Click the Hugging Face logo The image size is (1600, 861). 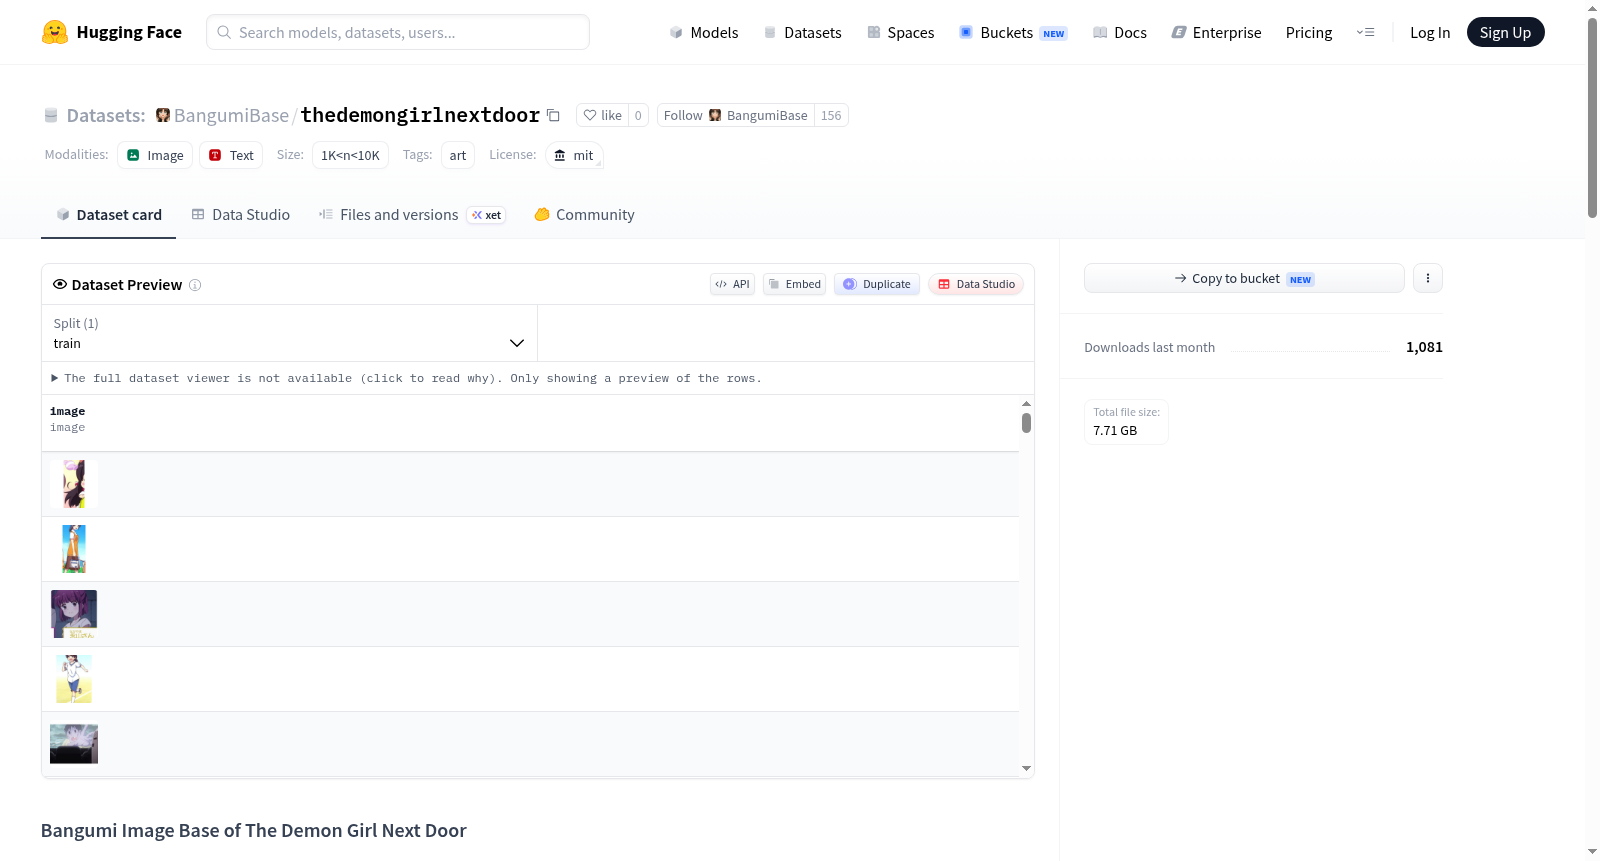pyautogui.click(x=111, y=32)
